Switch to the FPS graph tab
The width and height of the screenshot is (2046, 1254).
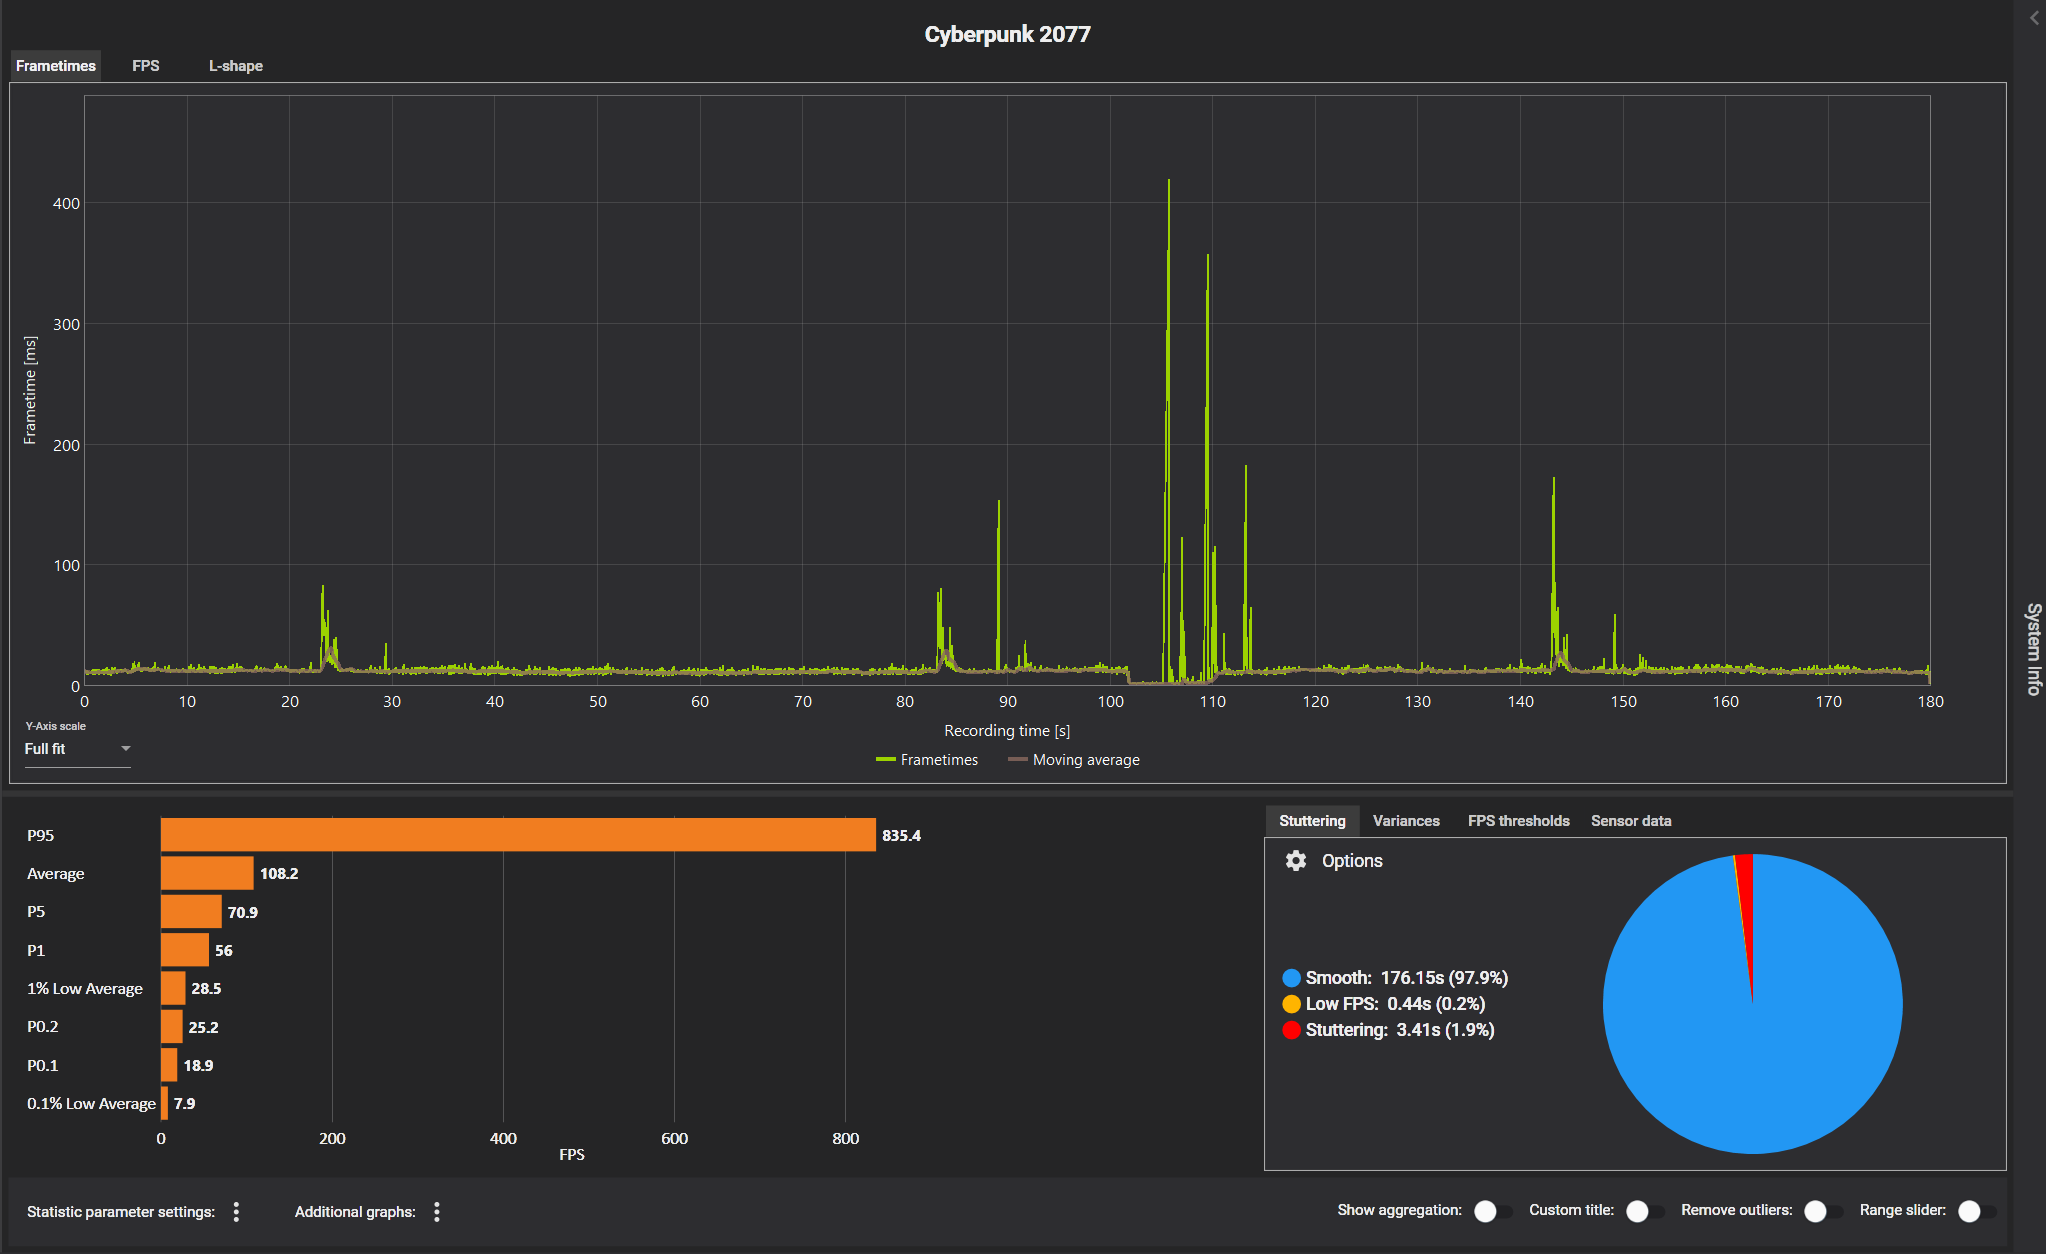click(146, 66)
